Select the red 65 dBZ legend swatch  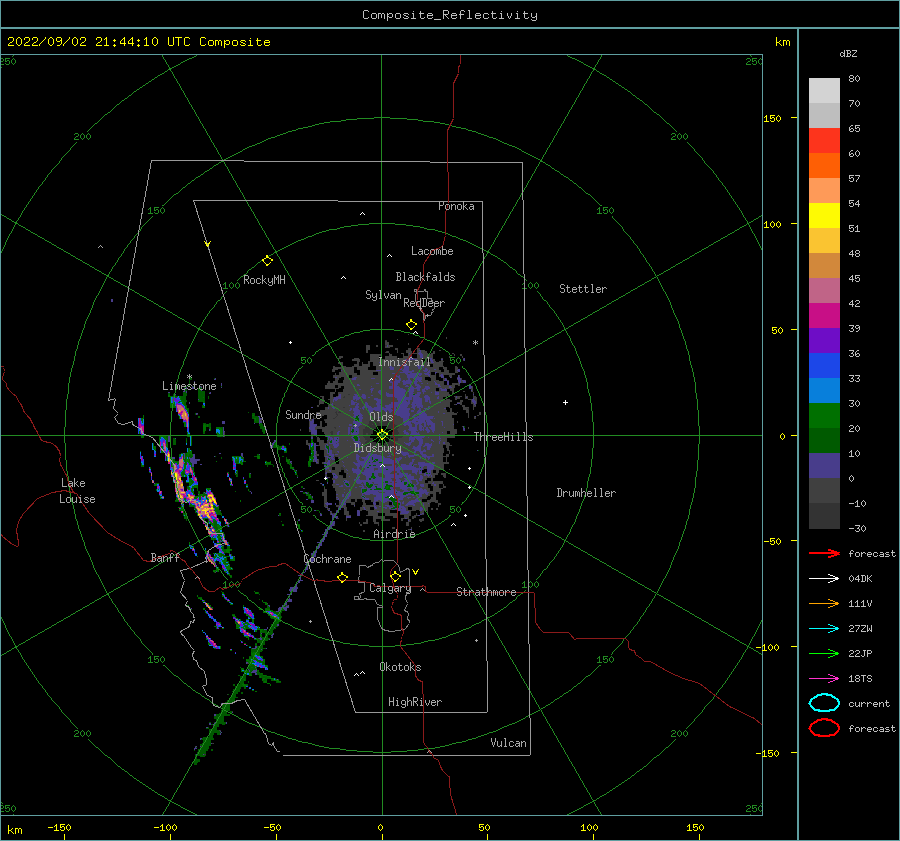[x=824, y=140]
